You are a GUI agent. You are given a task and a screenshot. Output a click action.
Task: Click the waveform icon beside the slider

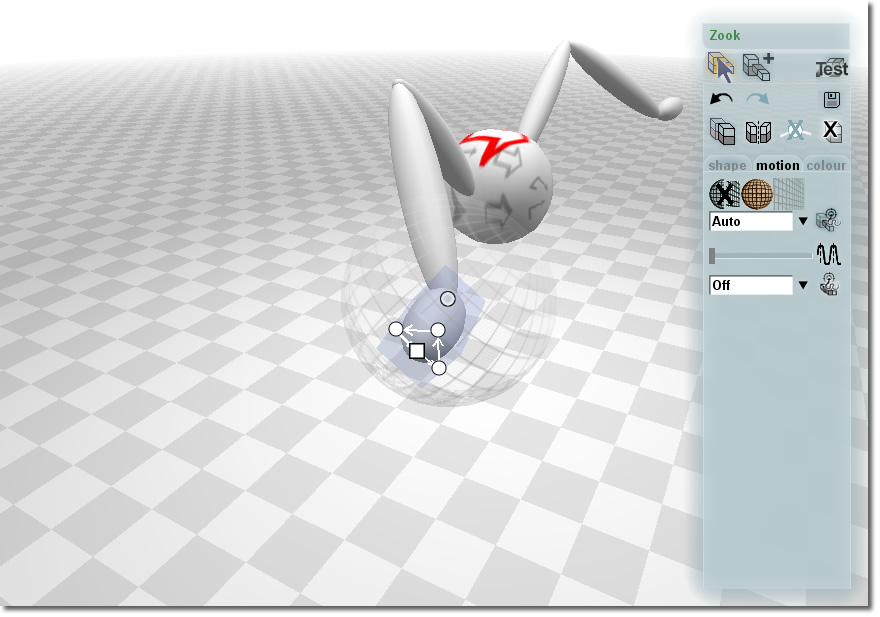[828, 255]
